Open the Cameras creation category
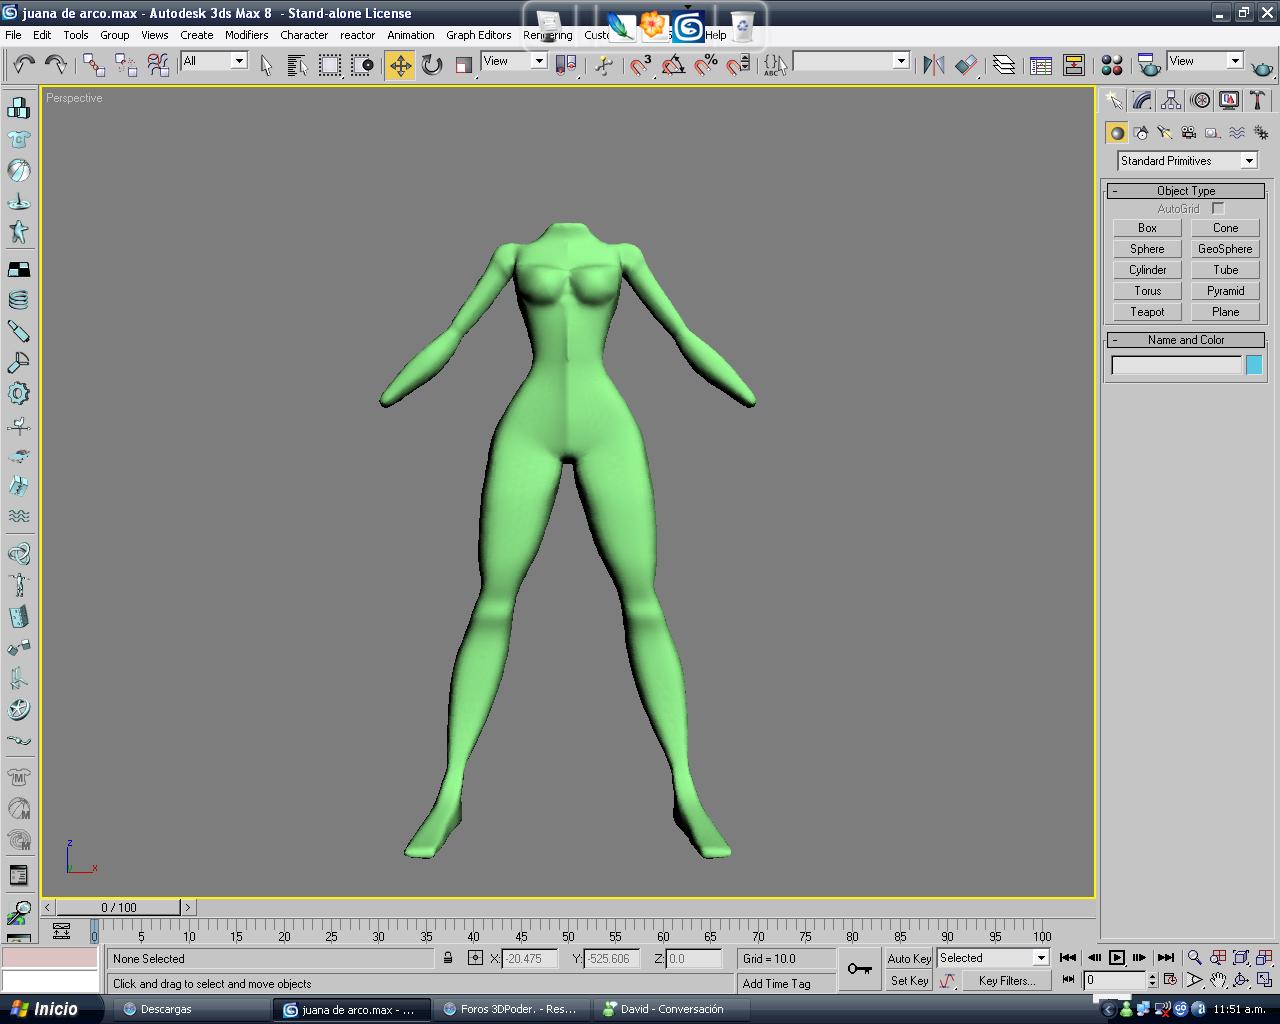The height and width of the screenshot is (1024, 1280). (1188, 132)
